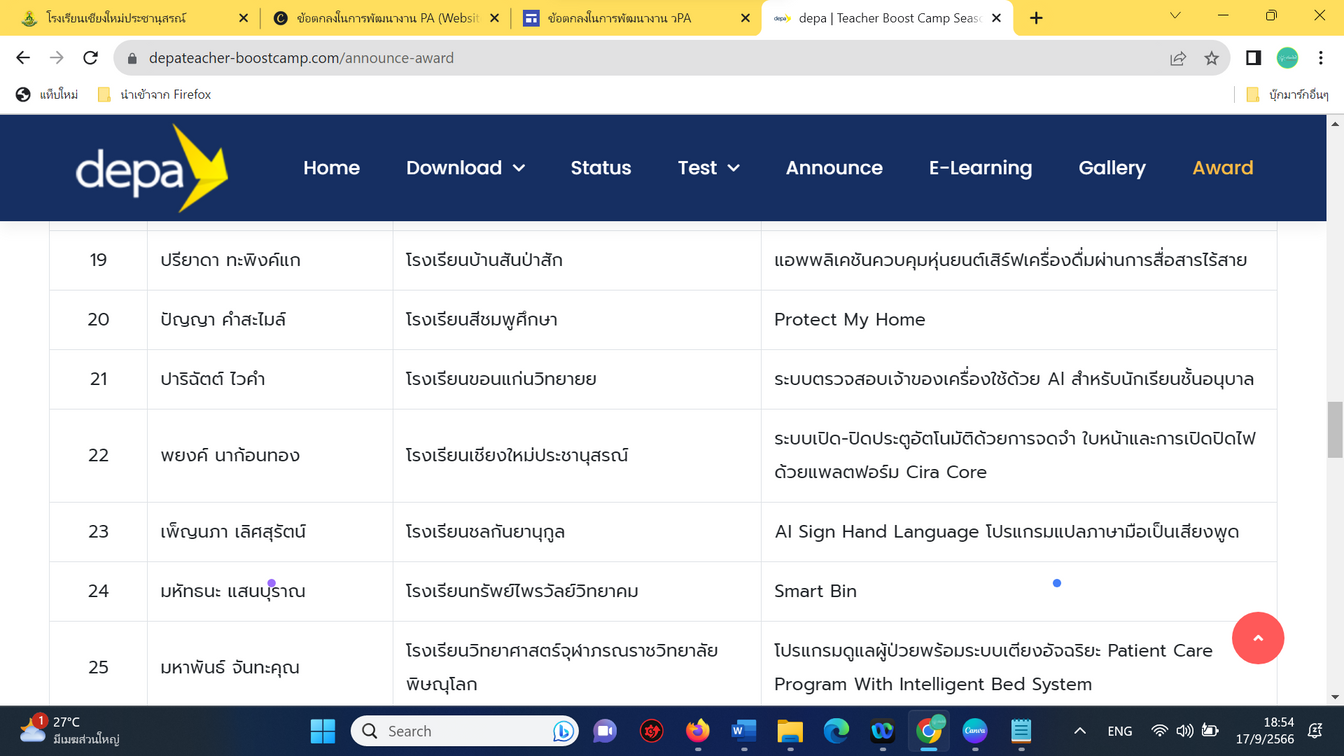The image size is (1344, 756).
Task: Click the red scroll-to-top arrow button
Action: point(1258,638)
